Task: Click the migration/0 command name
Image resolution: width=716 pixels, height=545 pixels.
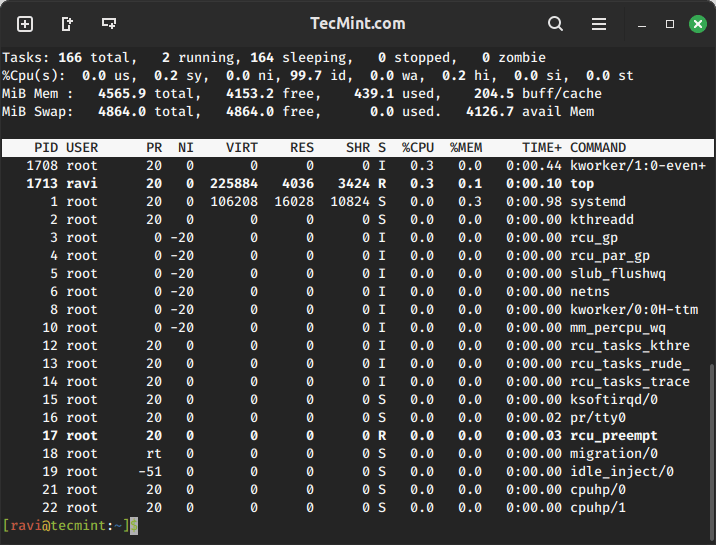Action: pyautogui.click(x=614, y=454)
